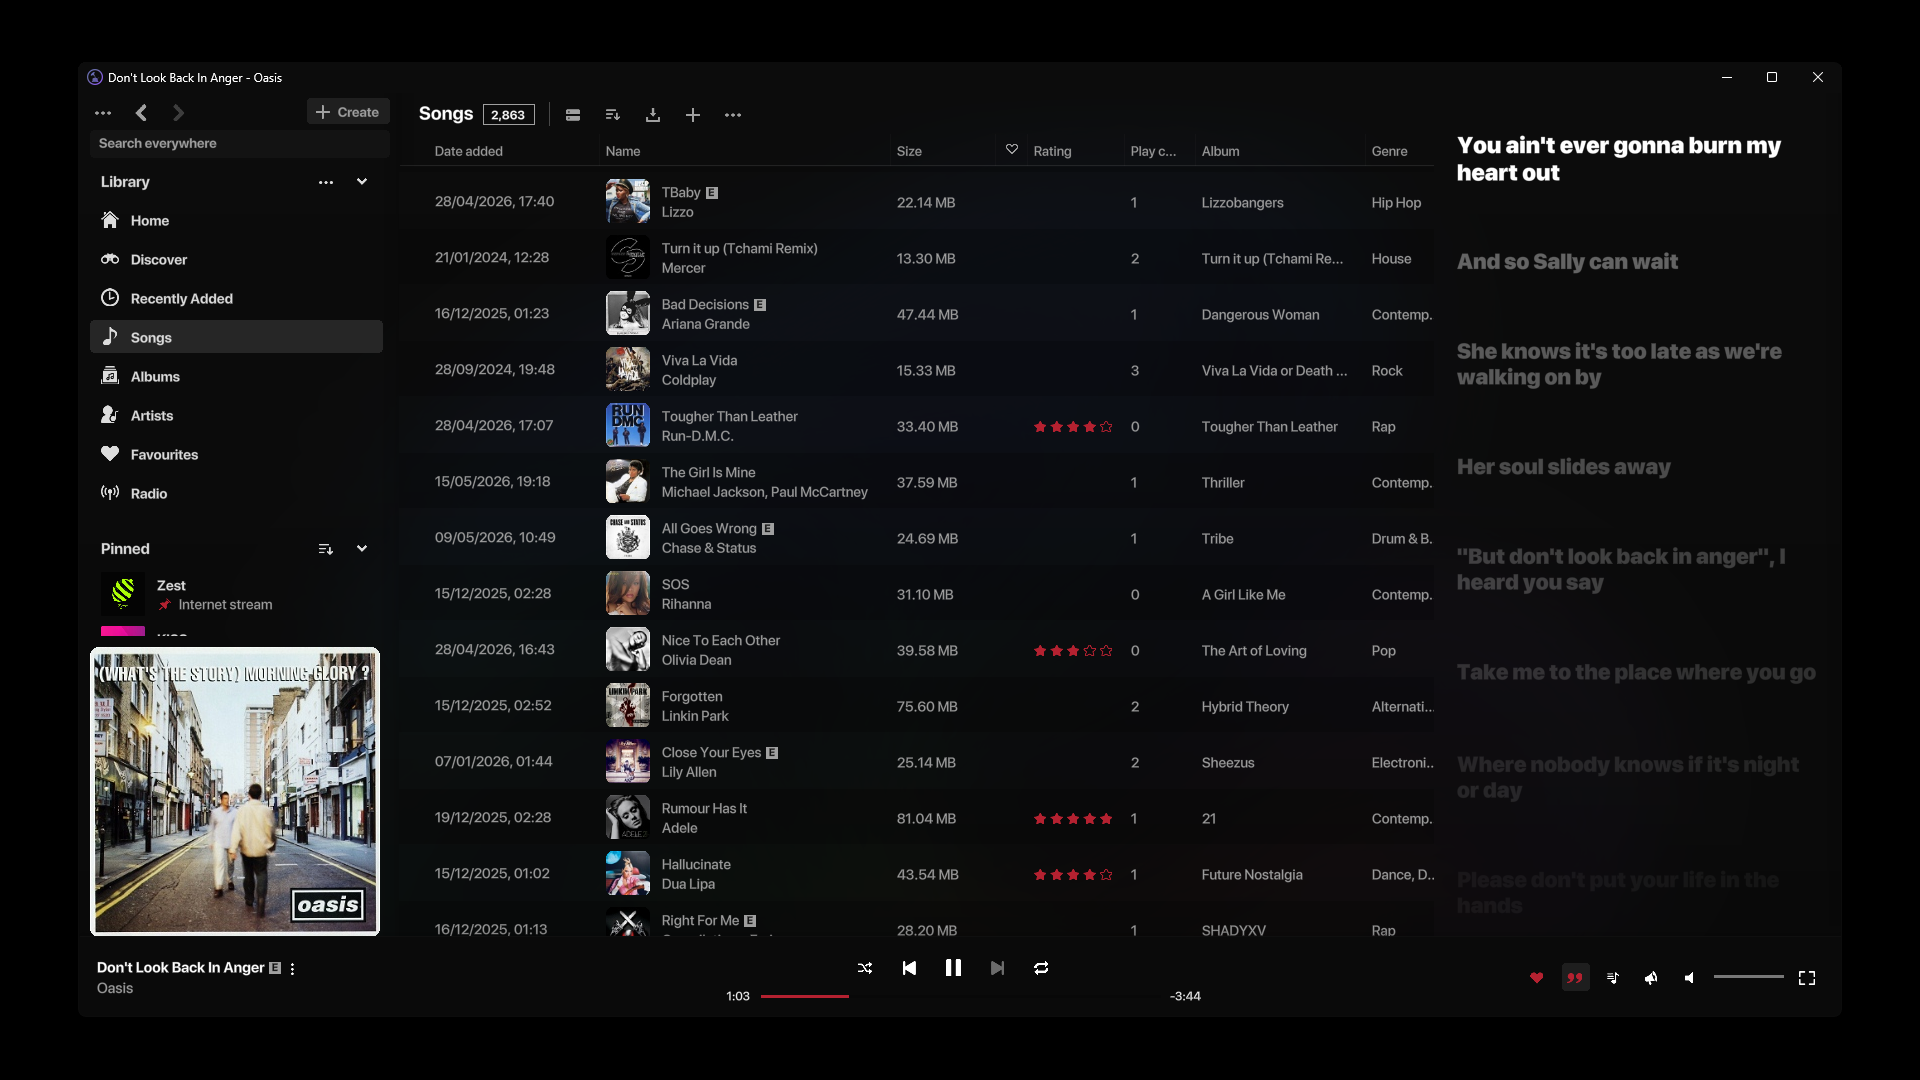Image resolution: width=1920 pixels, height=1080 pixels.
Task: Toggle repeat mode
Action: coord(1041,968)
